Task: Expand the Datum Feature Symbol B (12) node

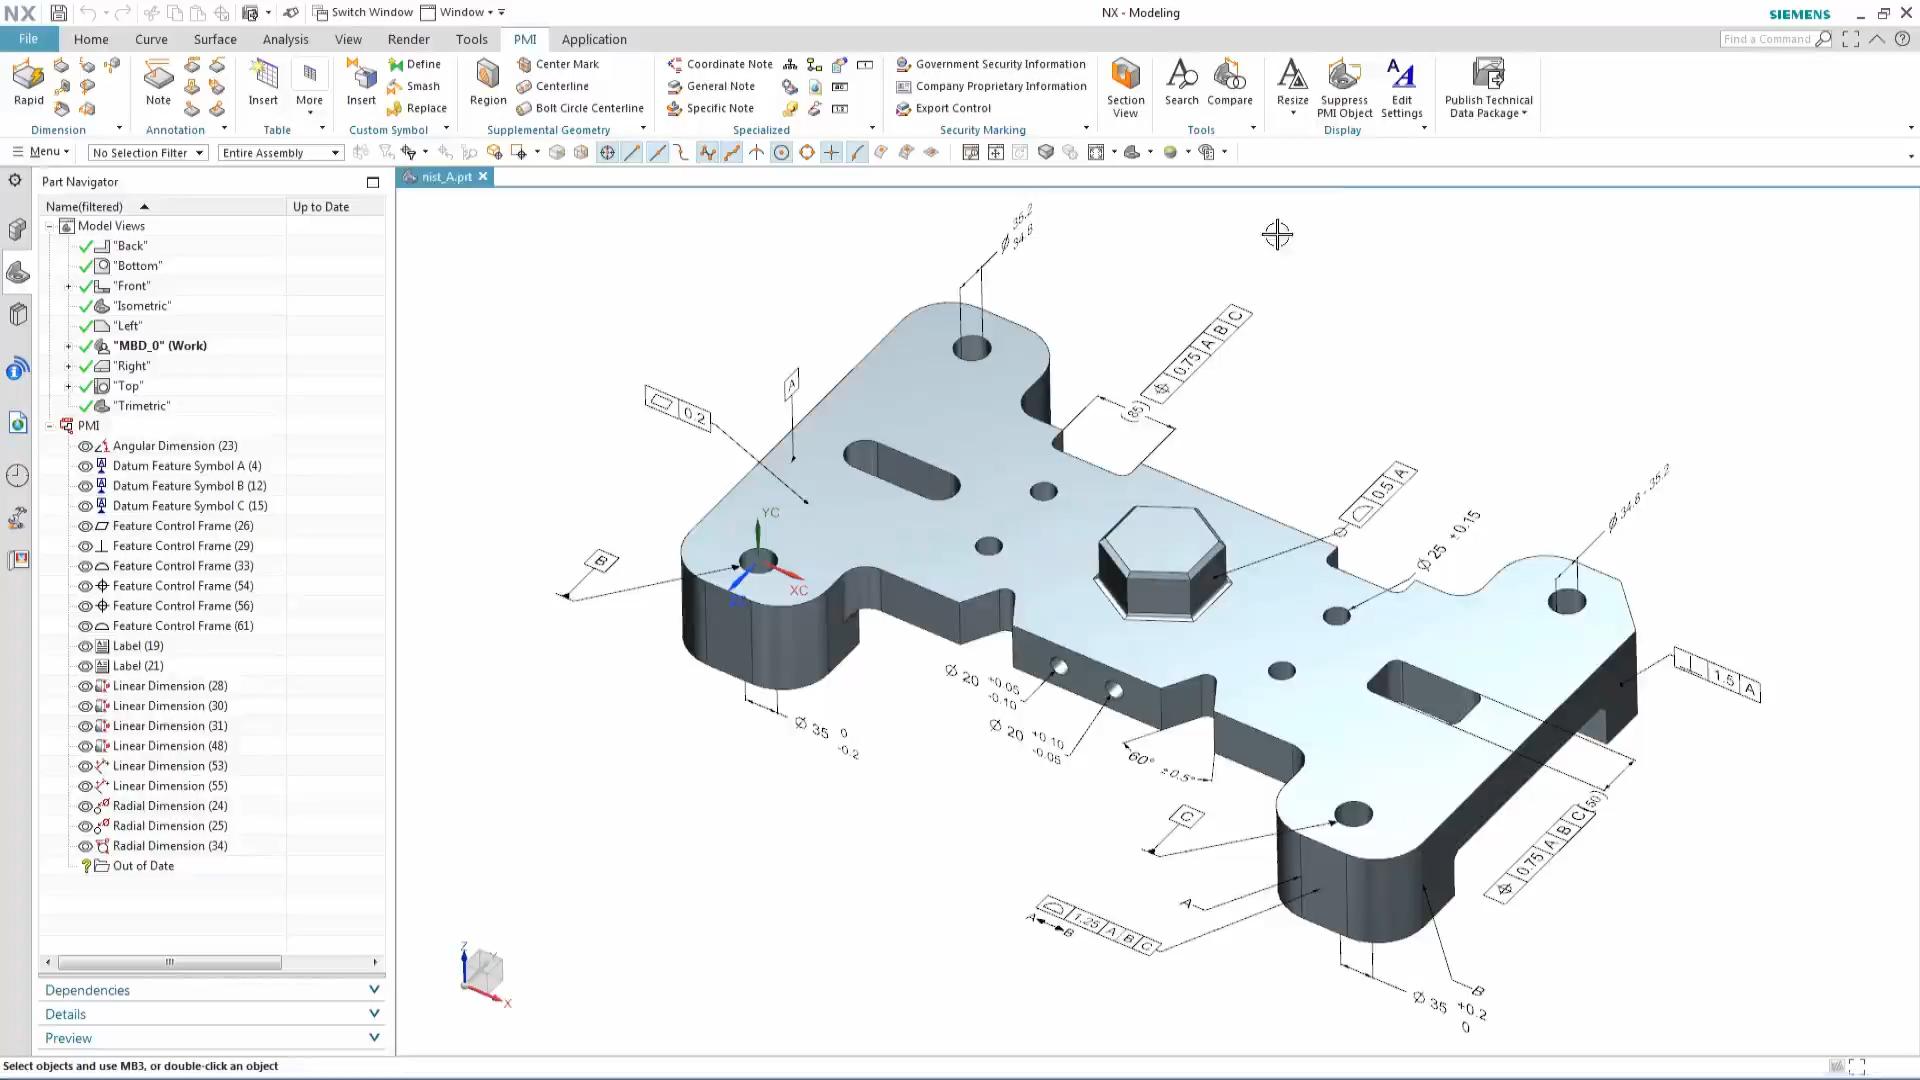Action: tap(67, 485)
